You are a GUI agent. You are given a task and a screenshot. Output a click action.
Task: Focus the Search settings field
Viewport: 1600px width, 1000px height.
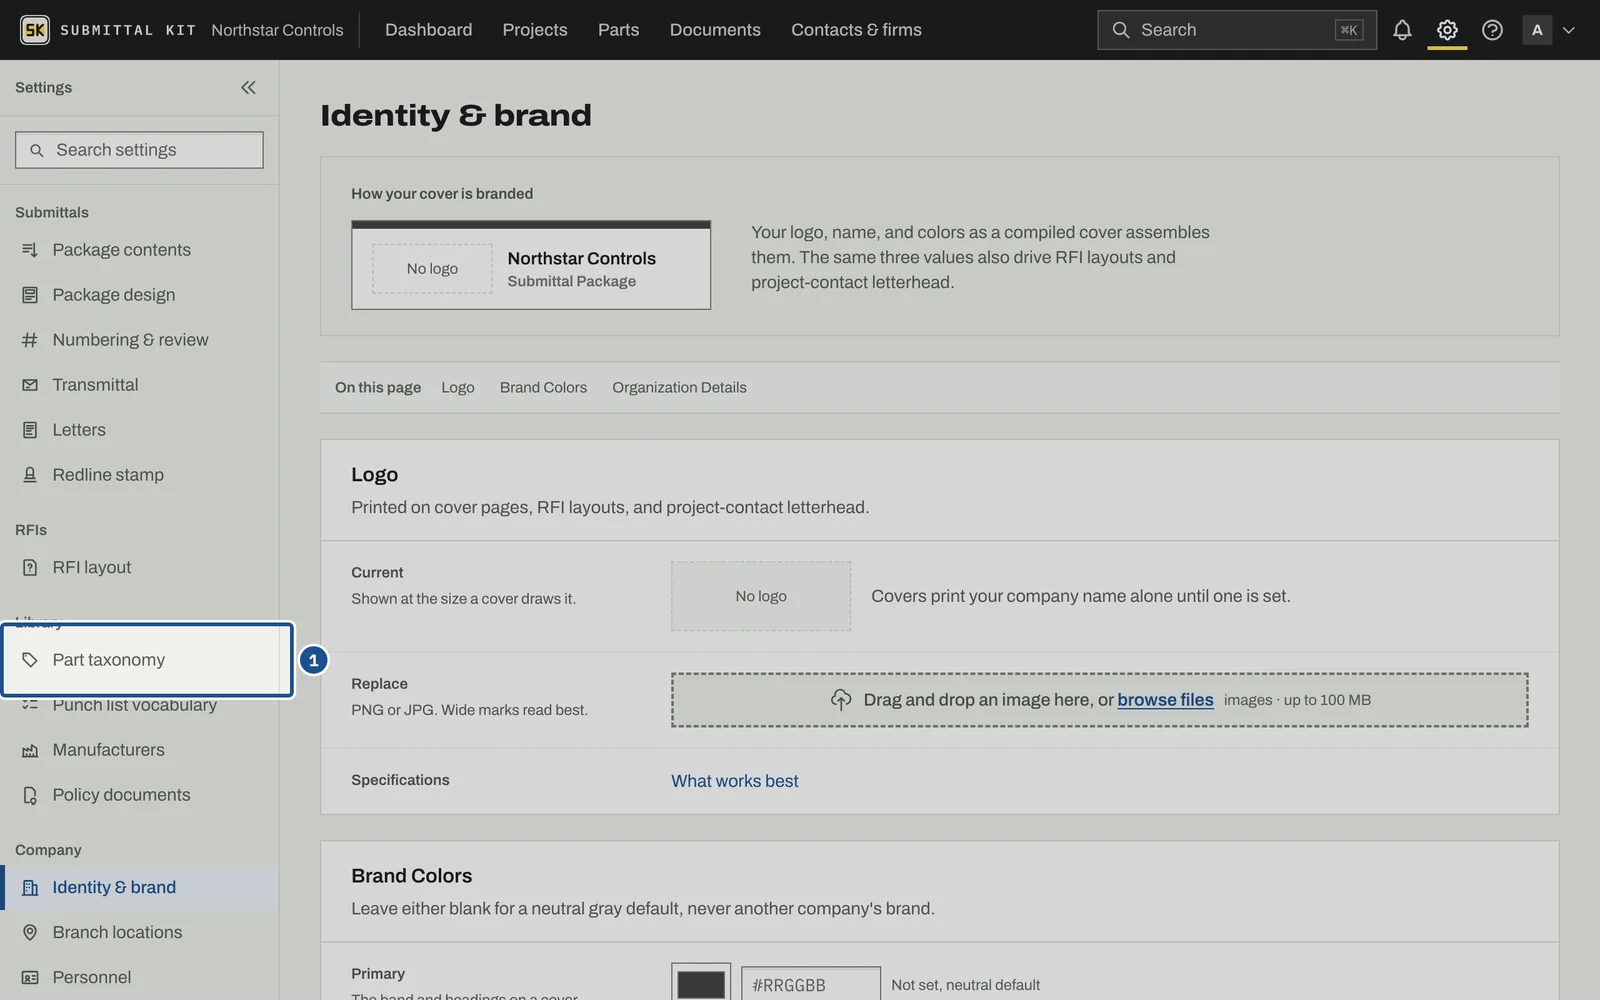click(139, 150)
